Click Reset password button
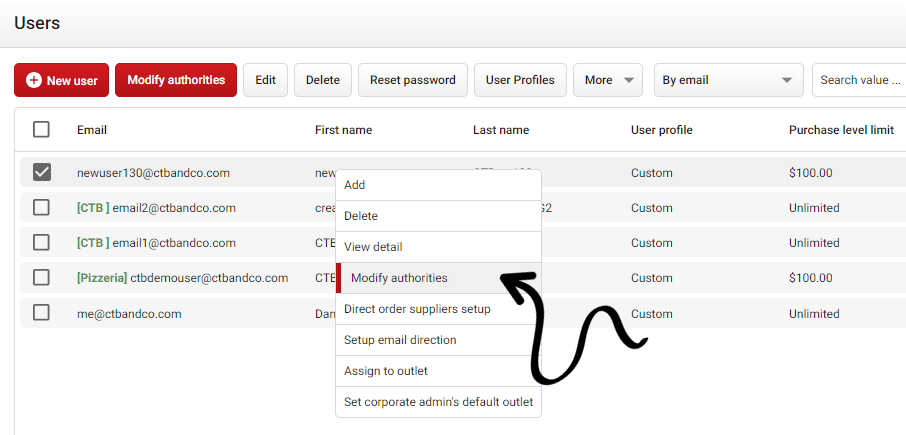906x435 pixels. 412,80
